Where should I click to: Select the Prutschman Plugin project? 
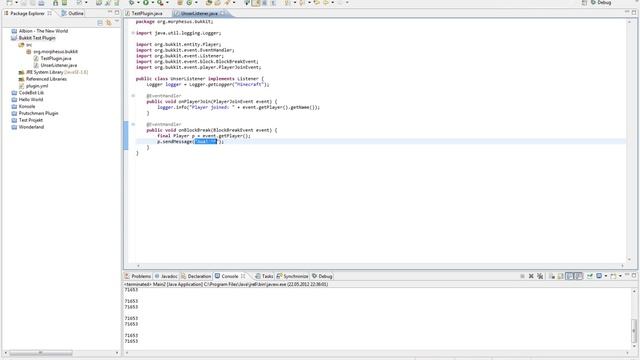click(35, 113)
